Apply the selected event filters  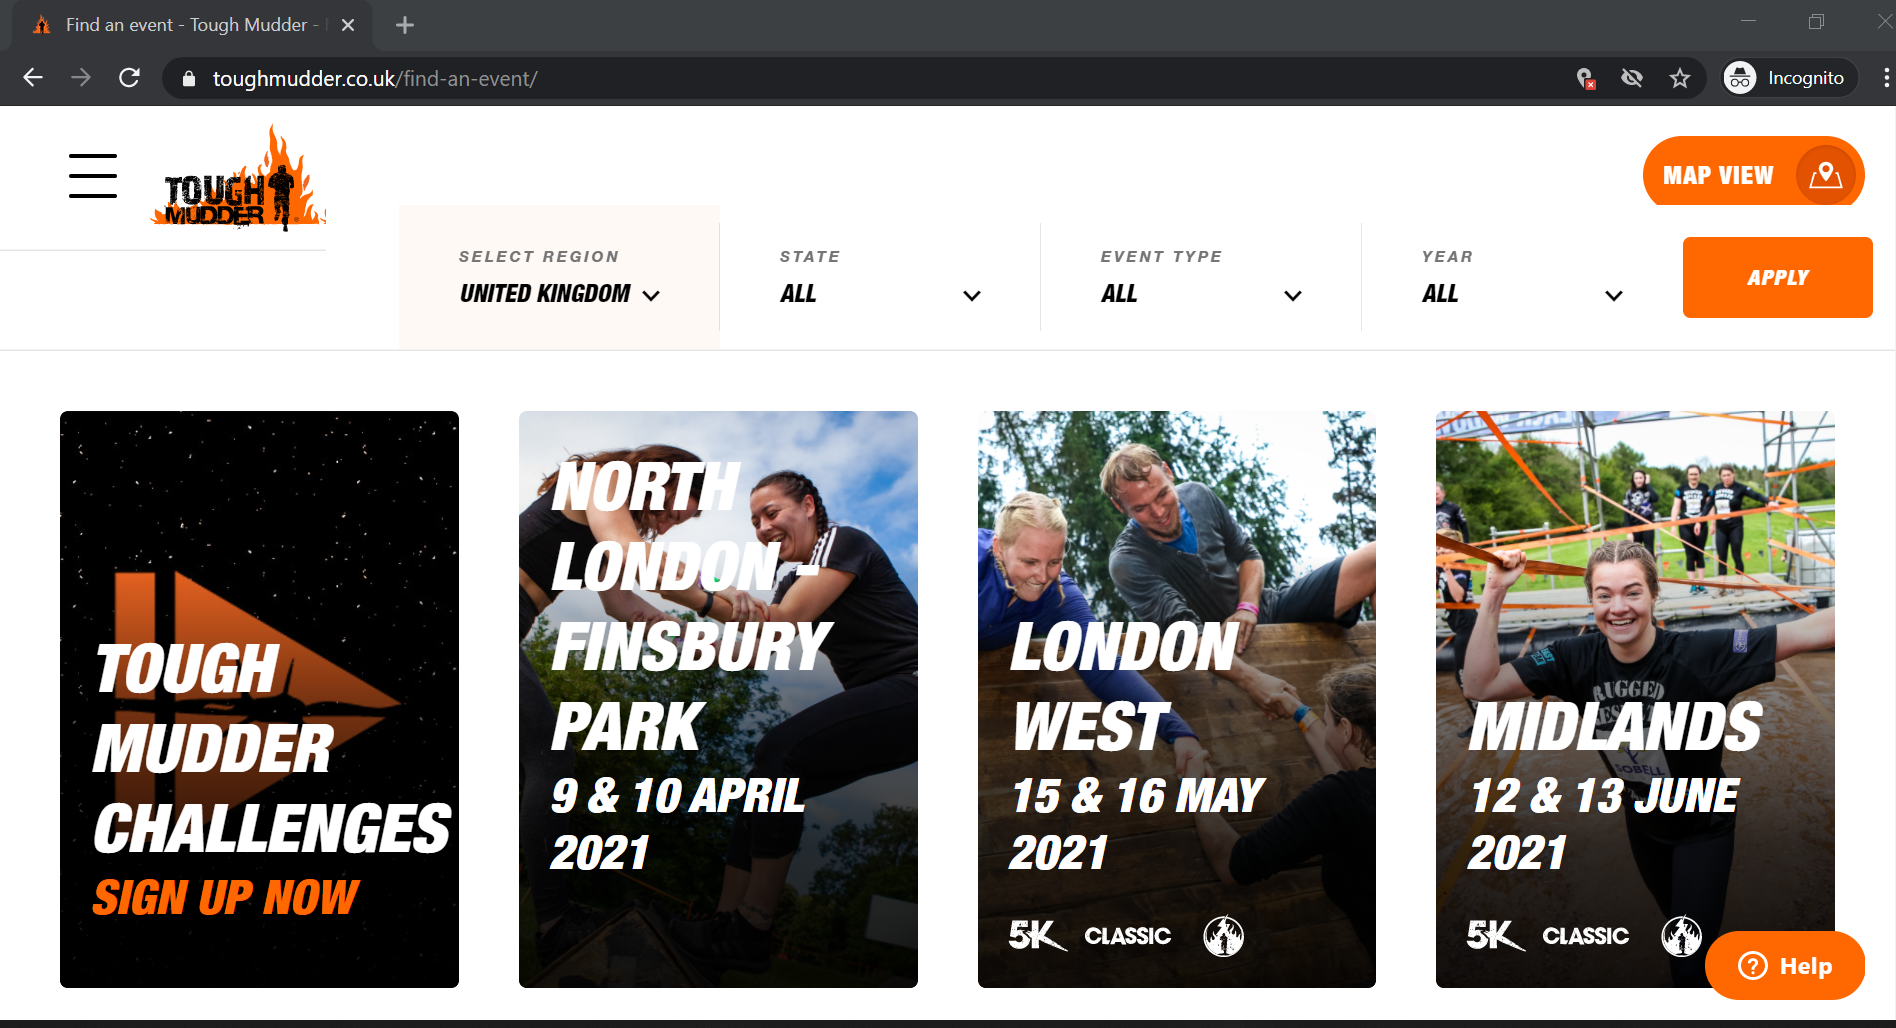tap(1778, 277)
